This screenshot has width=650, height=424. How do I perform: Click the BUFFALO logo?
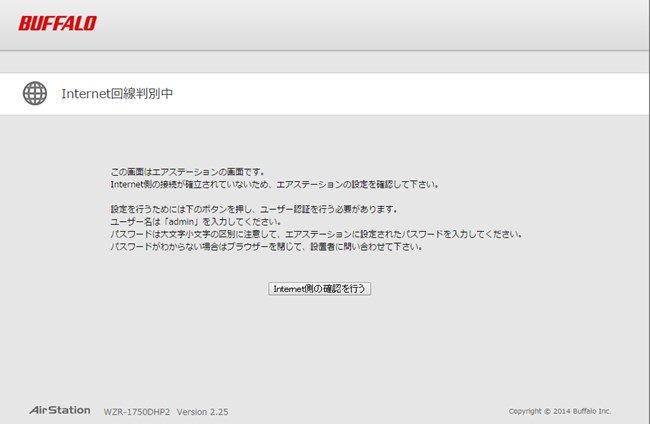(58, 23)
